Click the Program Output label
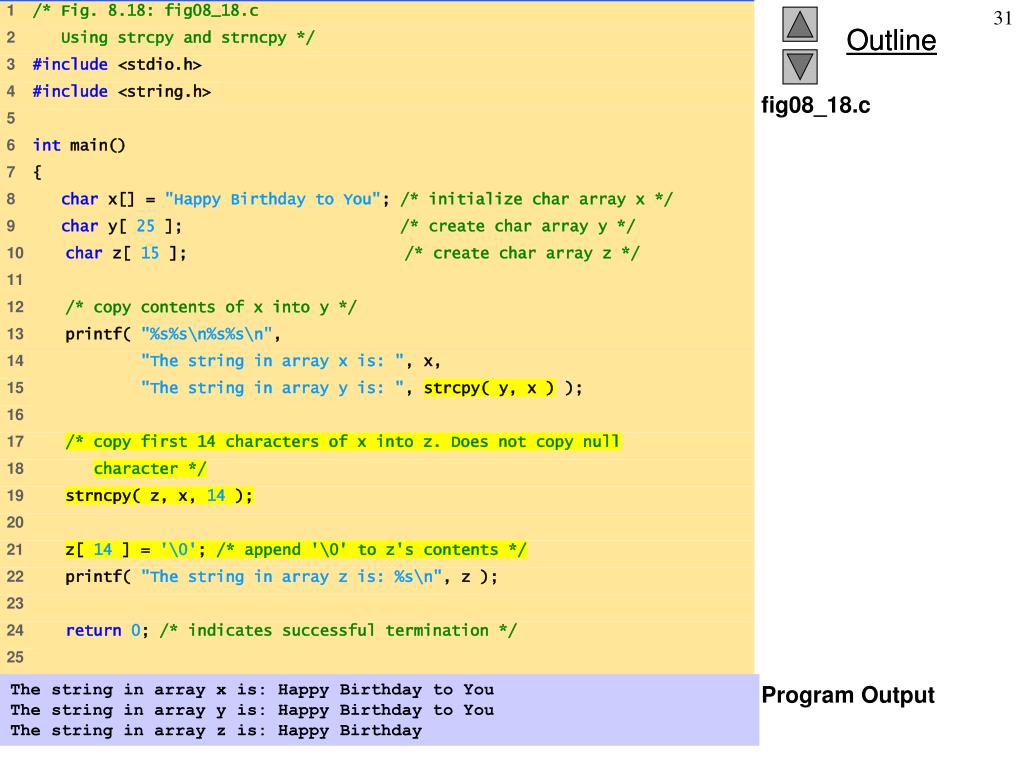This screenshot has height=768, width=1024. click(x=848, y=695)
